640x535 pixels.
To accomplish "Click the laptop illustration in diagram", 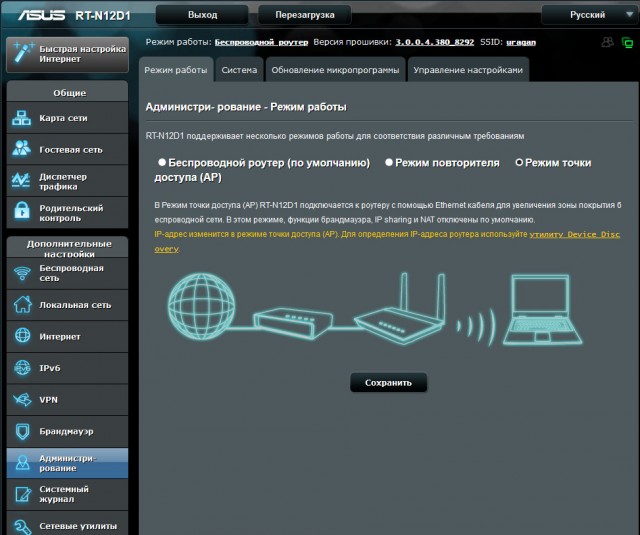I will (542, 310).
